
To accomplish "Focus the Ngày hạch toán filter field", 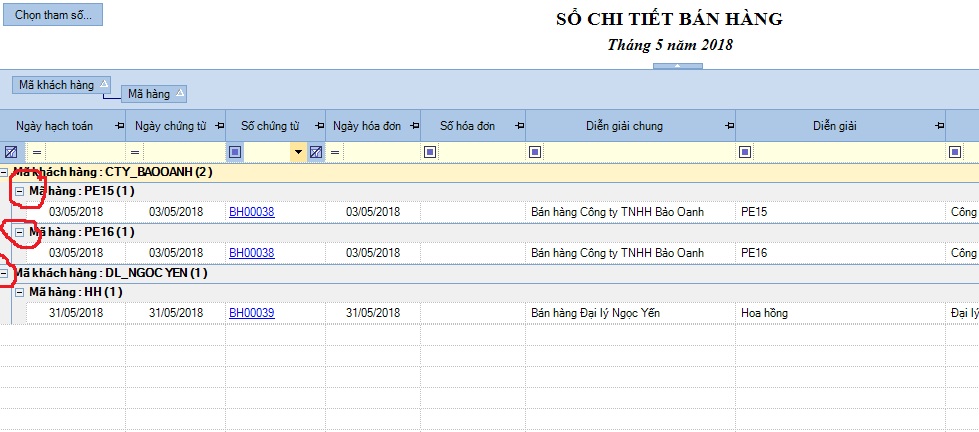I will point(84,152).
